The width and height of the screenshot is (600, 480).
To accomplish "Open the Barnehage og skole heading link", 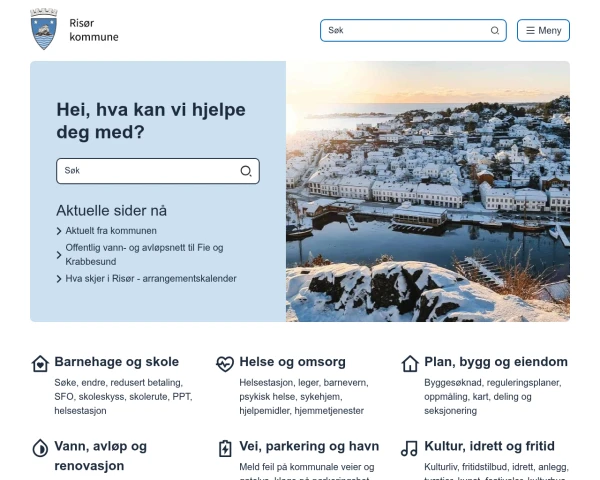I will pos(117,362).
